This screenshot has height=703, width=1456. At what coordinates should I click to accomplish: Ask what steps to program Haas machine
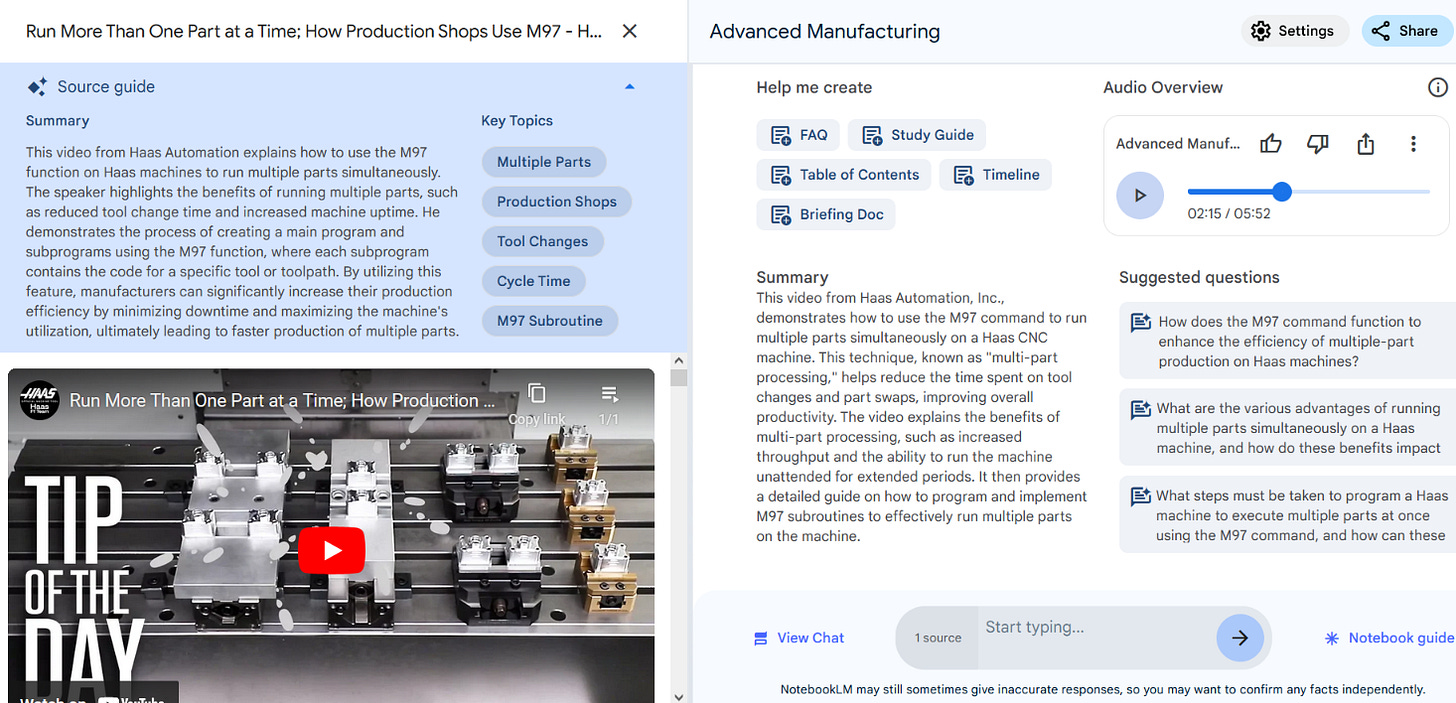[x=1287, y=515]
